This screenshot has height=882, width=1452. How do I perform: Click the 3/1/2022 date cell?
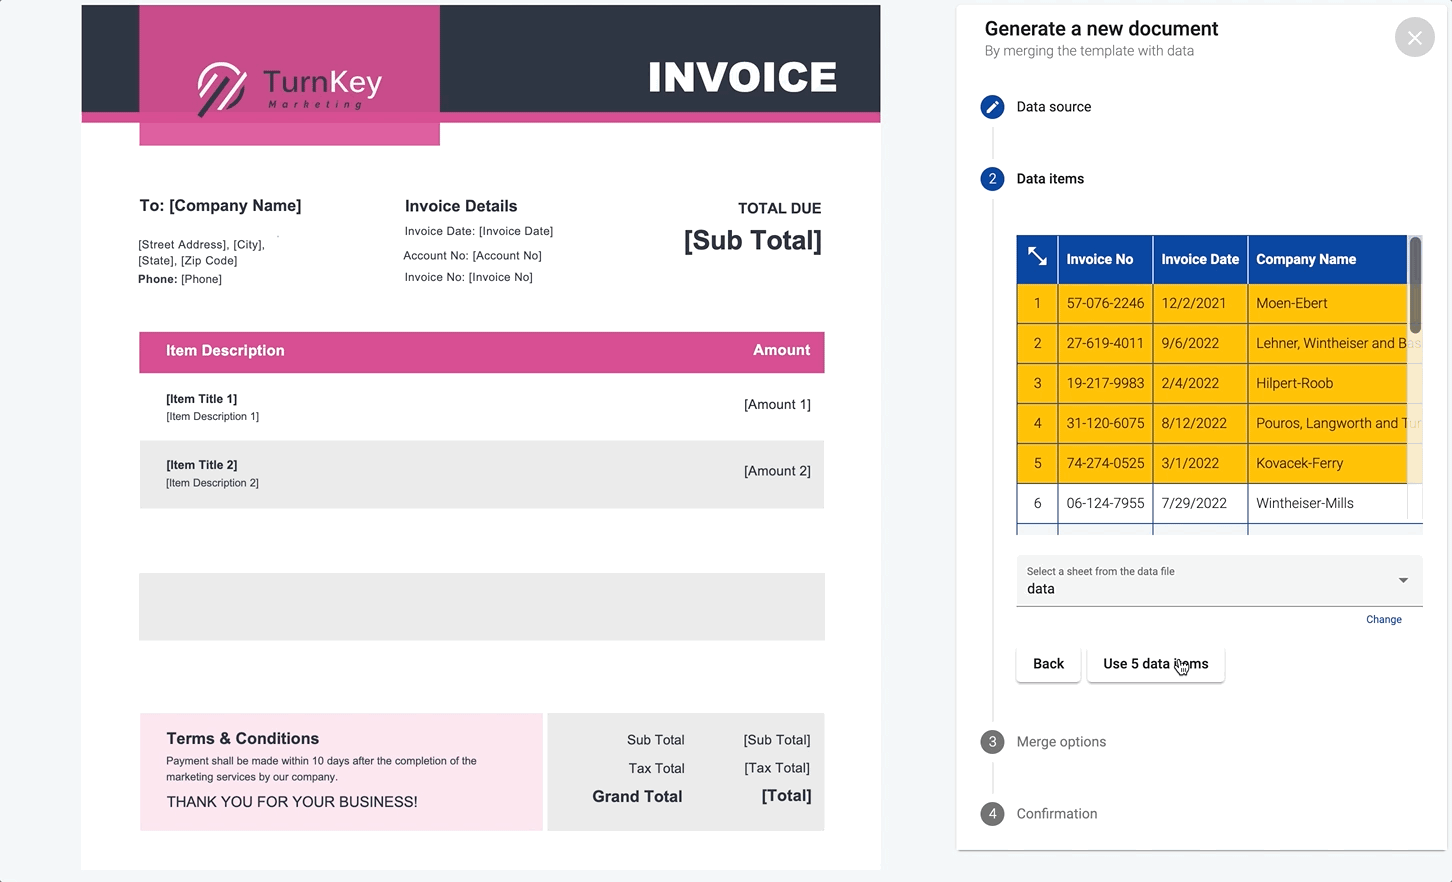1200,463
